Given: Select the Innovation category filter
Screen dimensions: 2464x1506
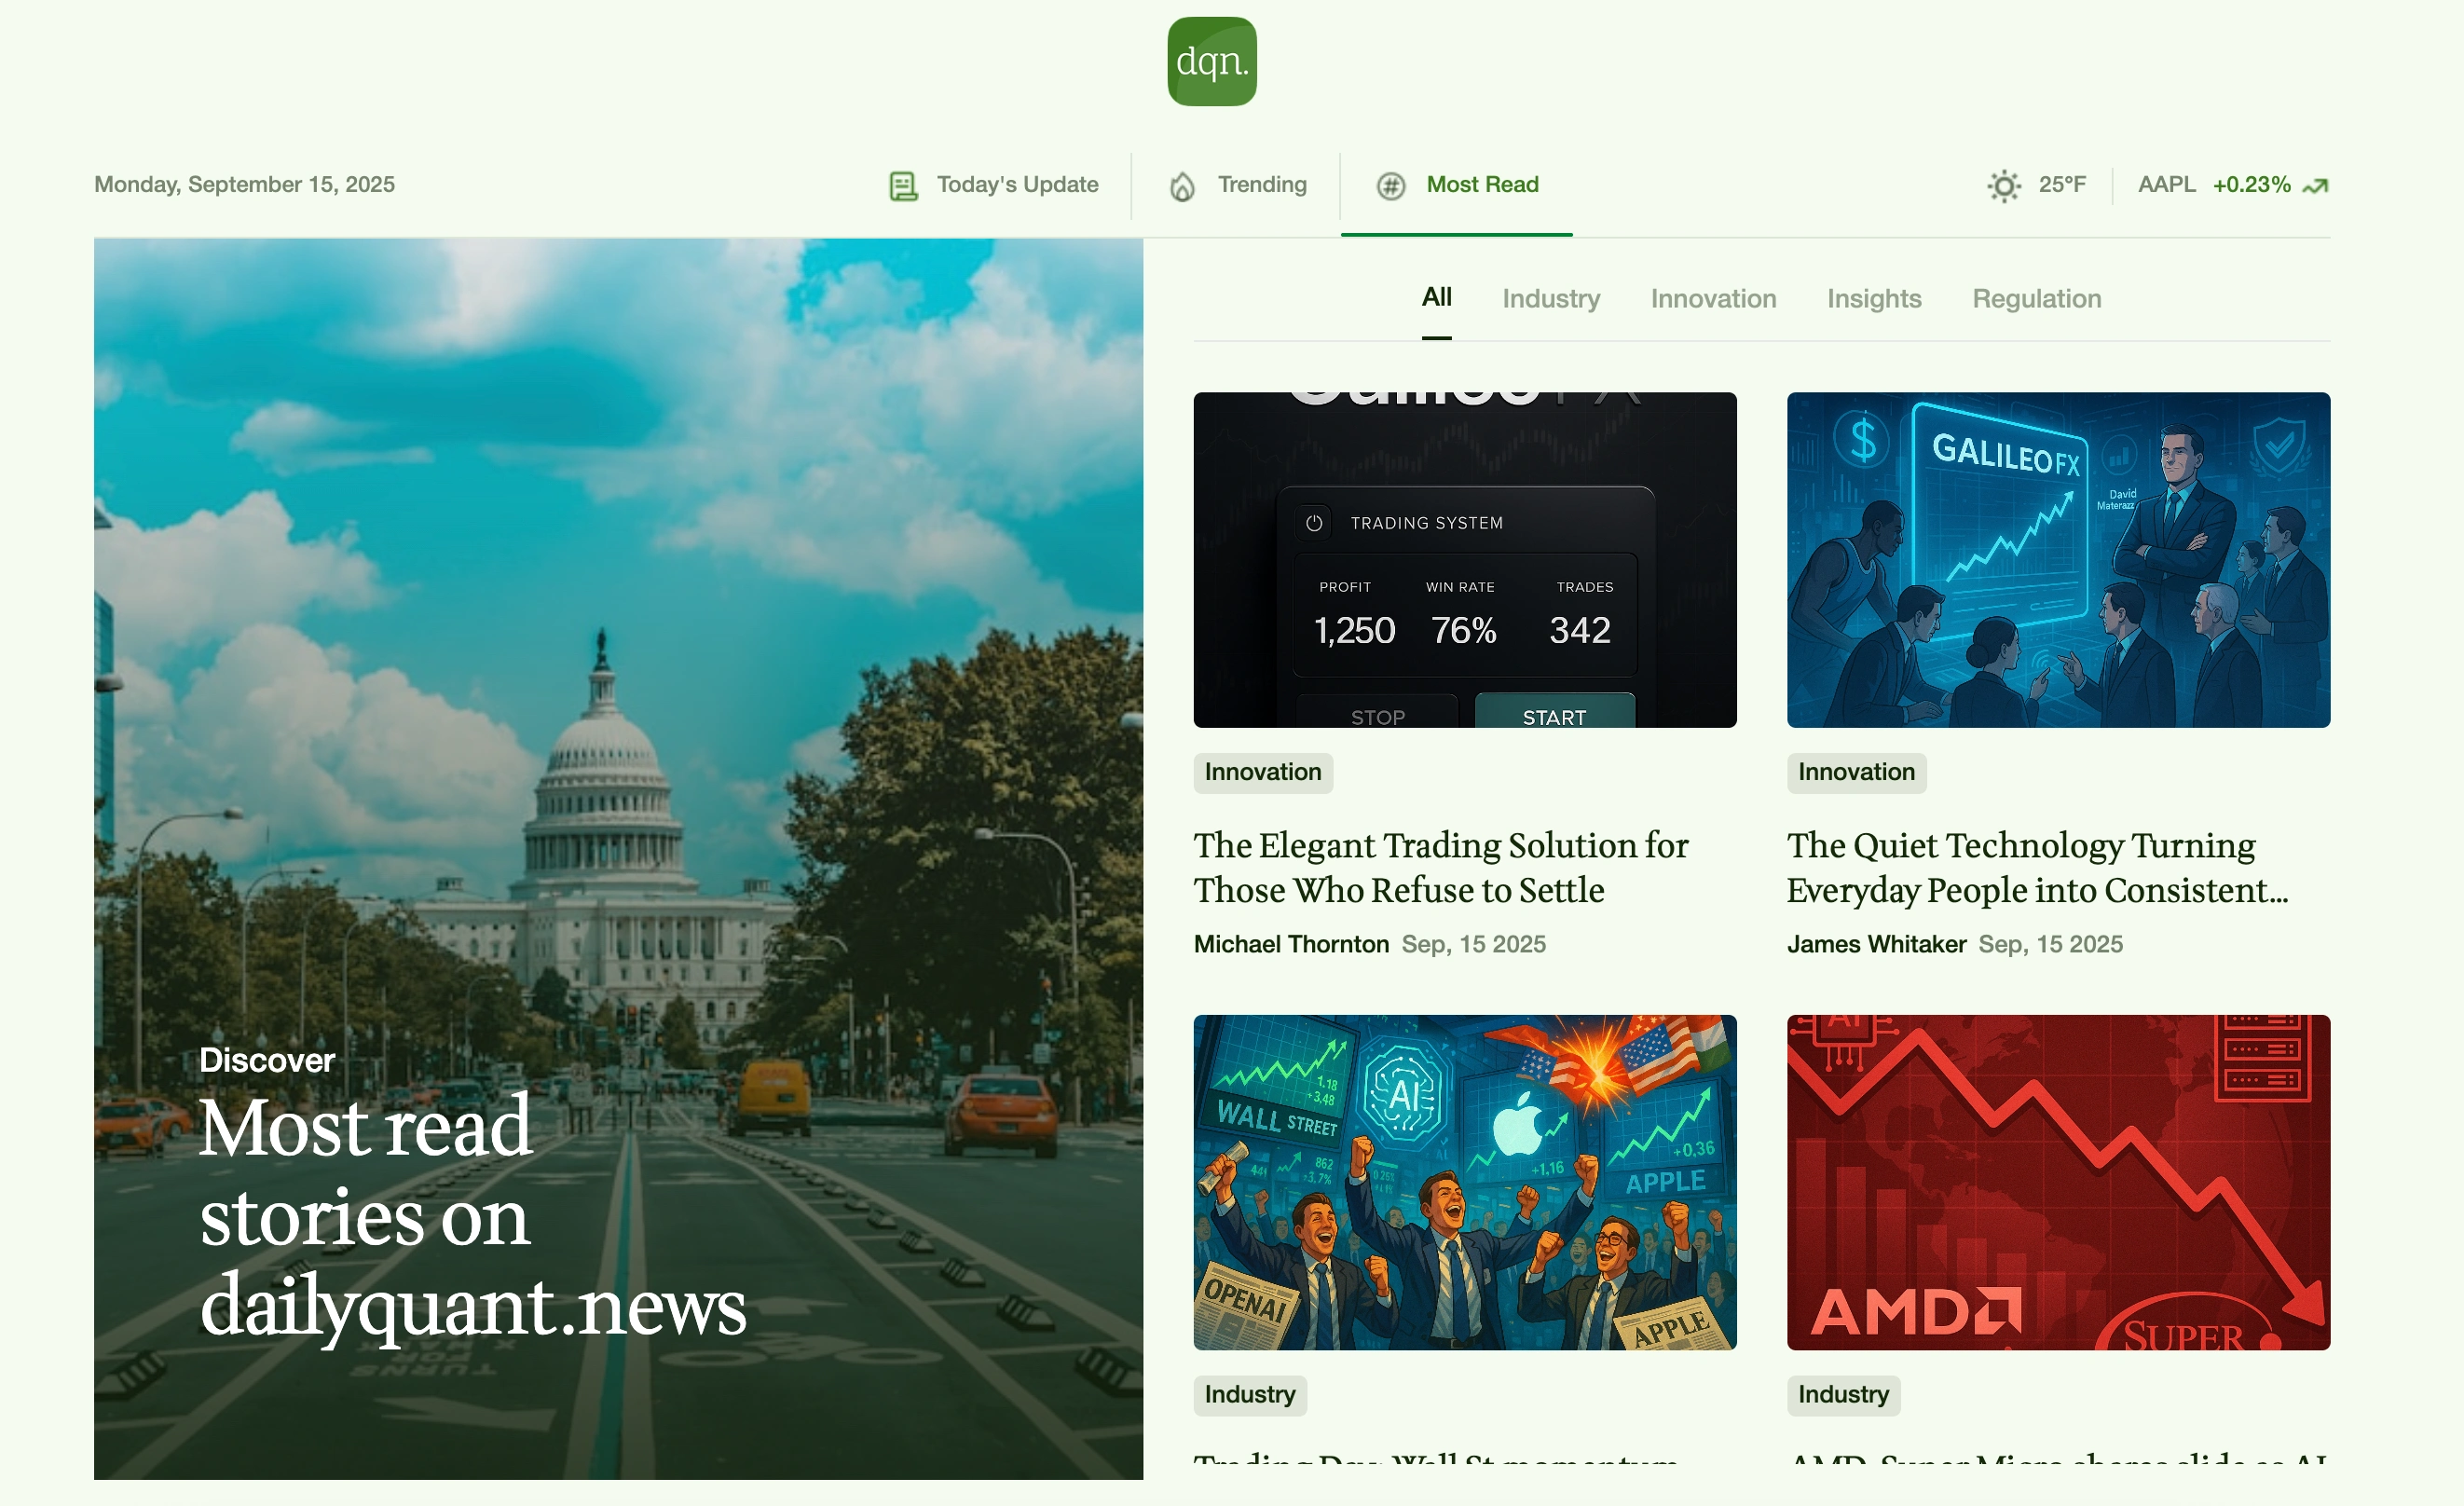Looking at the screenshot, I should [1712, 299].
